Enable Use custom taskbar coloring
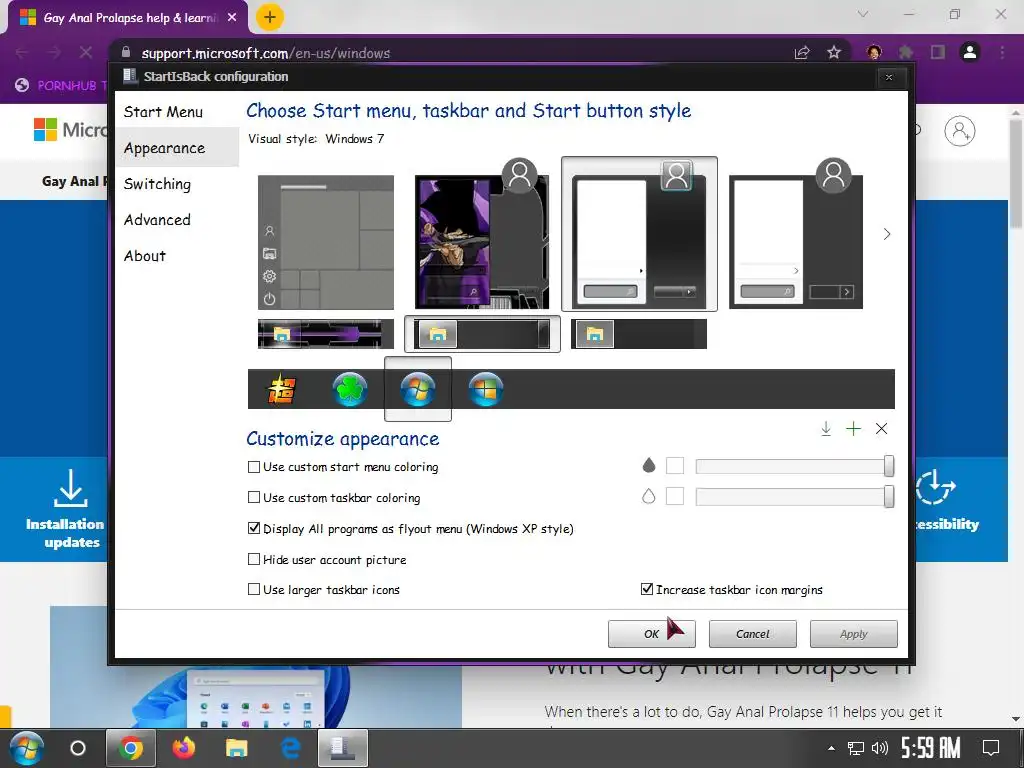Viewport: 1024px width, 768px height. coord(254,498)
